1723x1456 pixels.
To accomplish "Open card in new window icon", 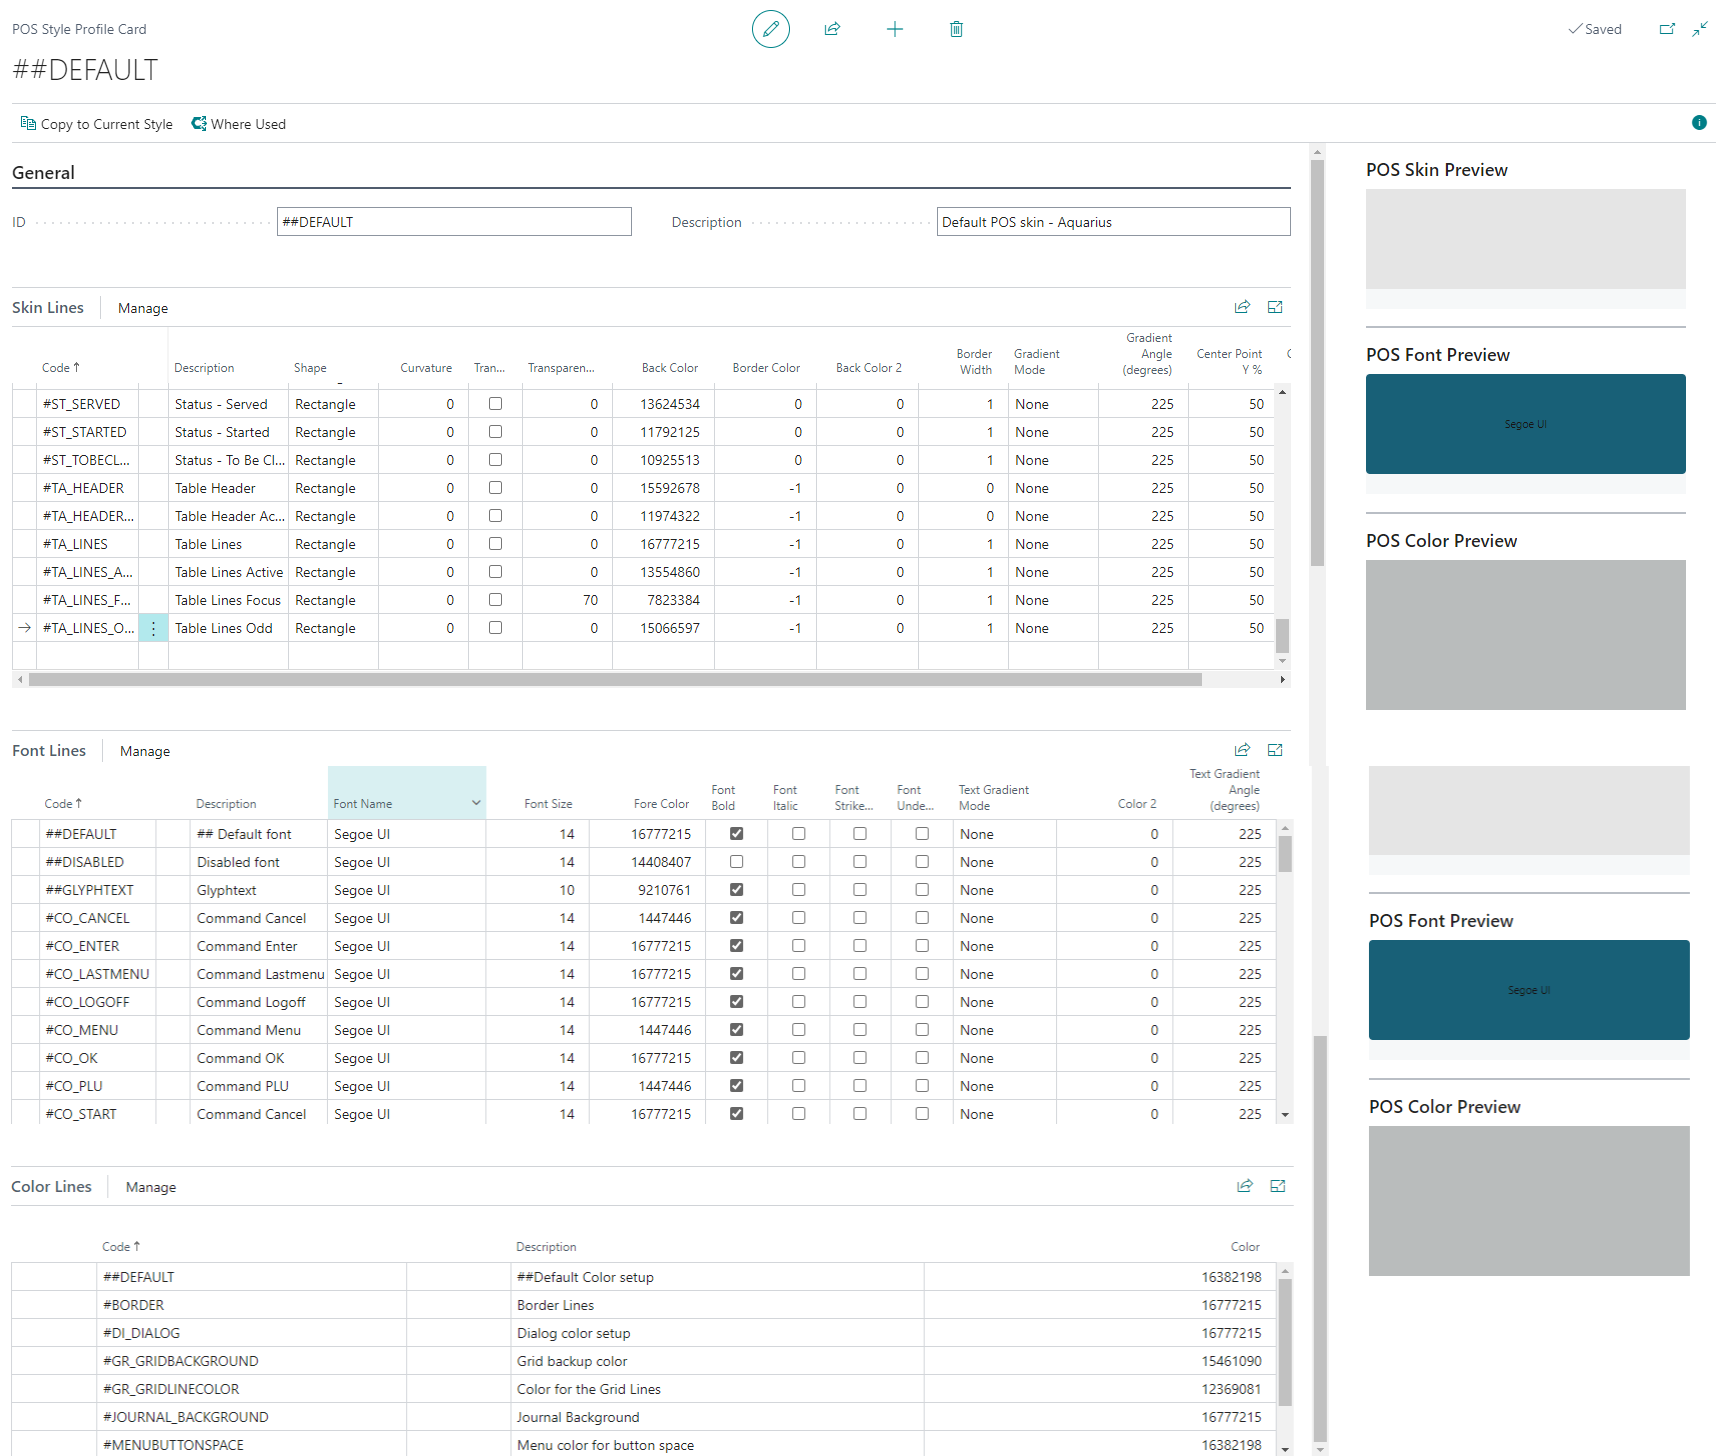I will pyautogui.click(x=1667, y=29).
